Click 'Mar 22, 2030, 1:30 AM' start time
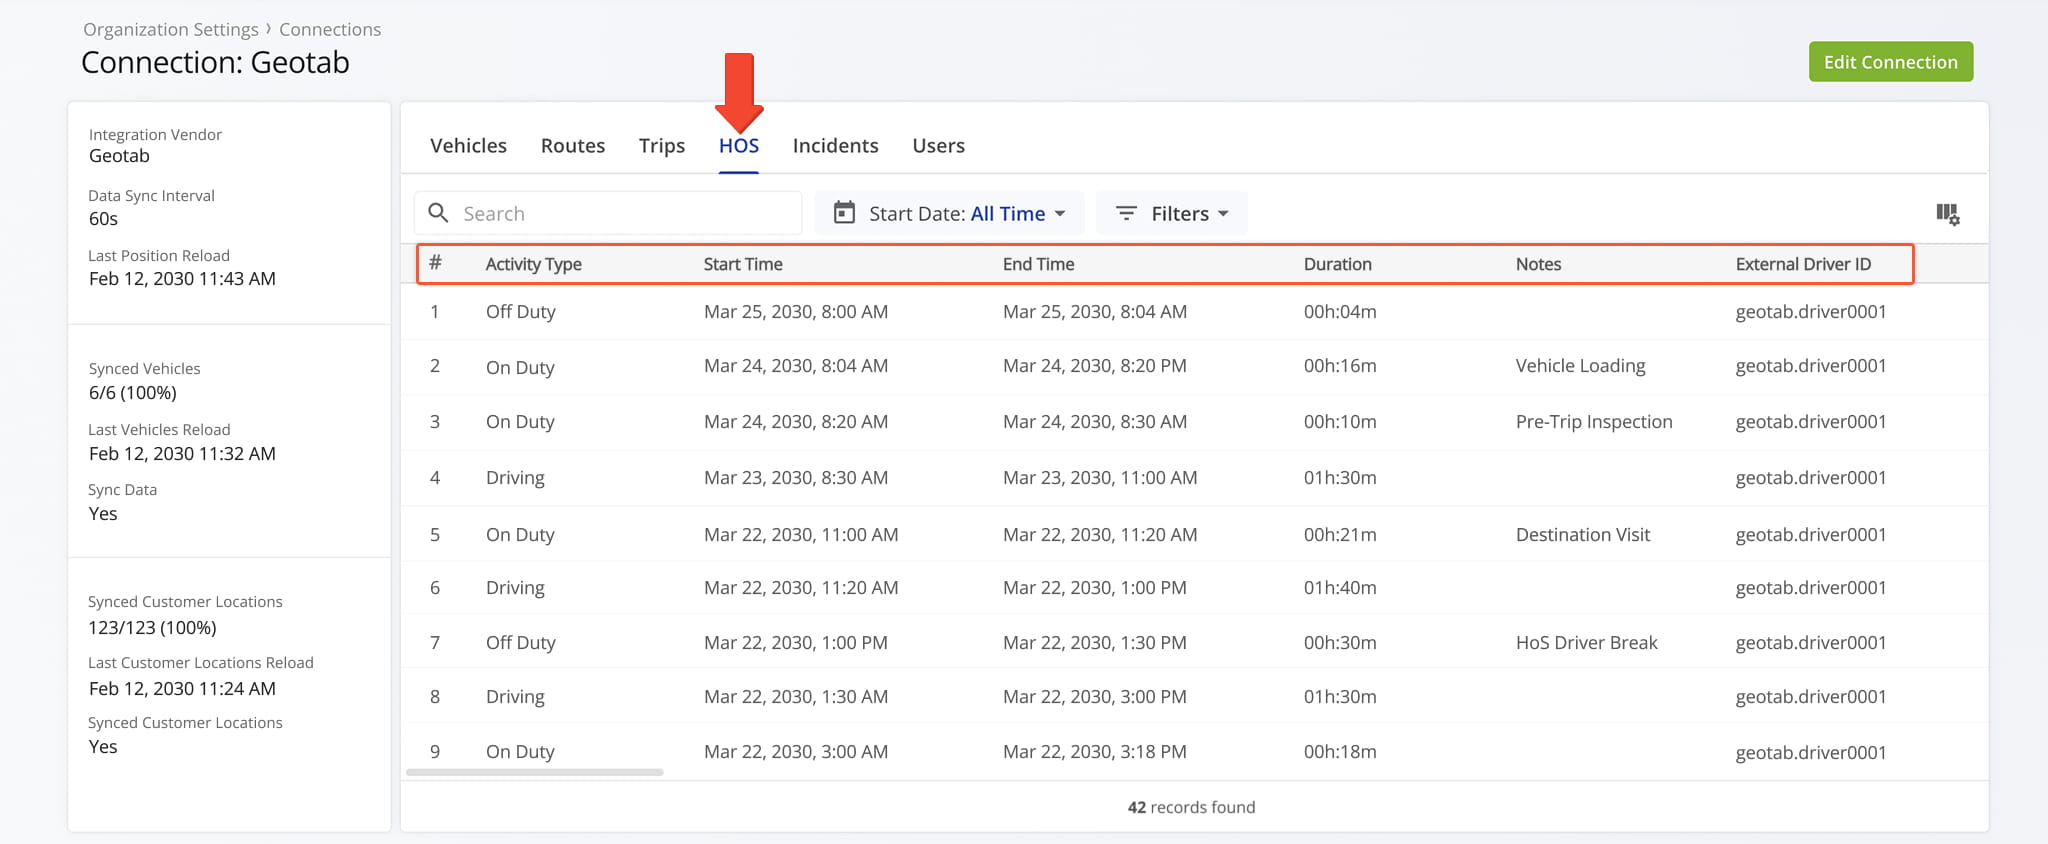Screen dimensions: 2048x844 (x=796, y=697)
